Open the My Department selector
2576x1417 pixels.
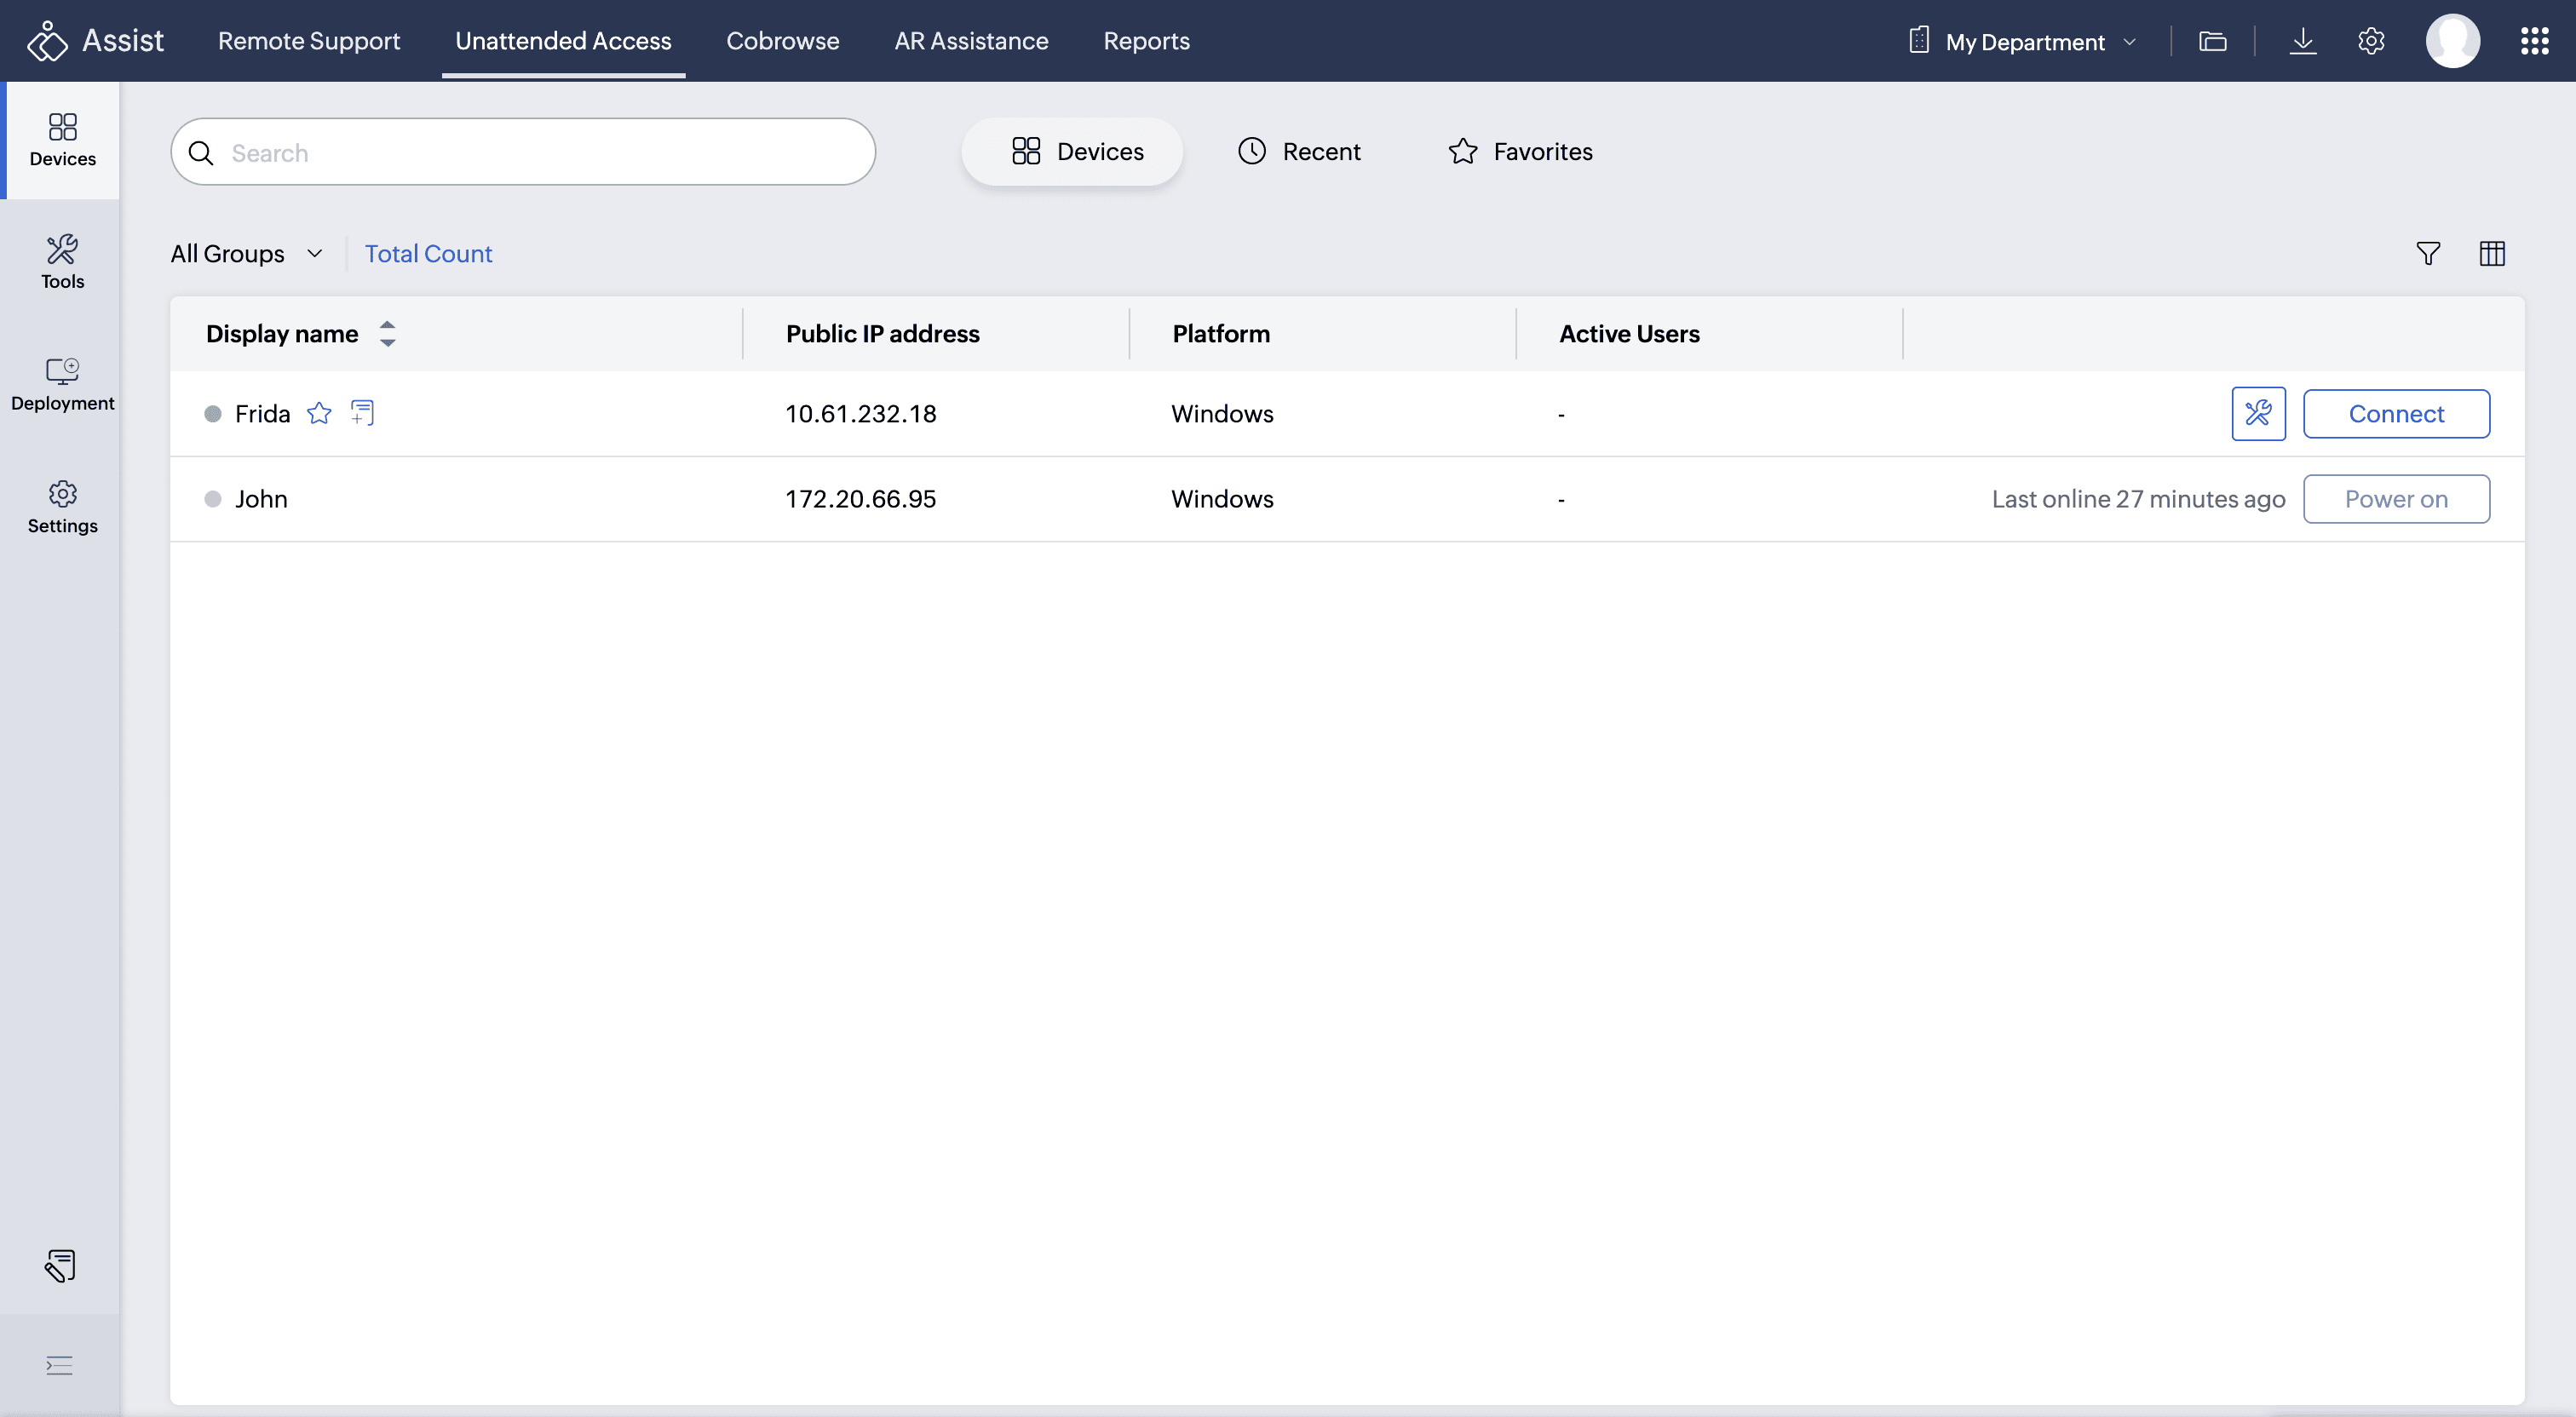point(2024,42)
